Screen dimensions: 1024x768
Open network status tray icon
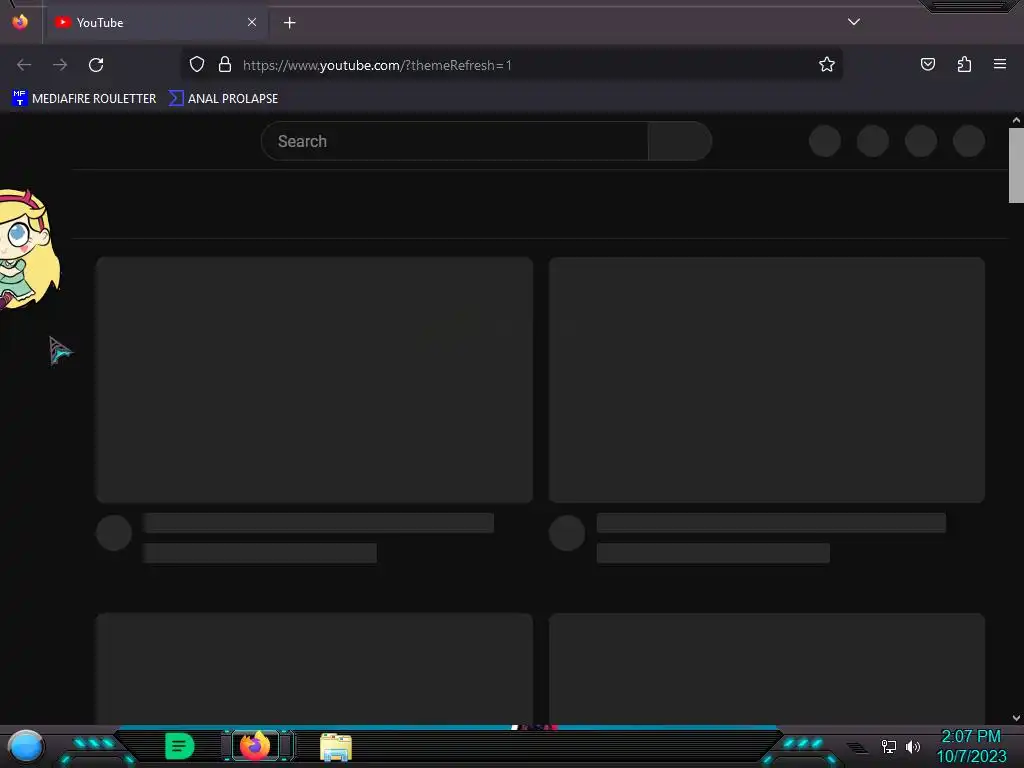point(889,746)
